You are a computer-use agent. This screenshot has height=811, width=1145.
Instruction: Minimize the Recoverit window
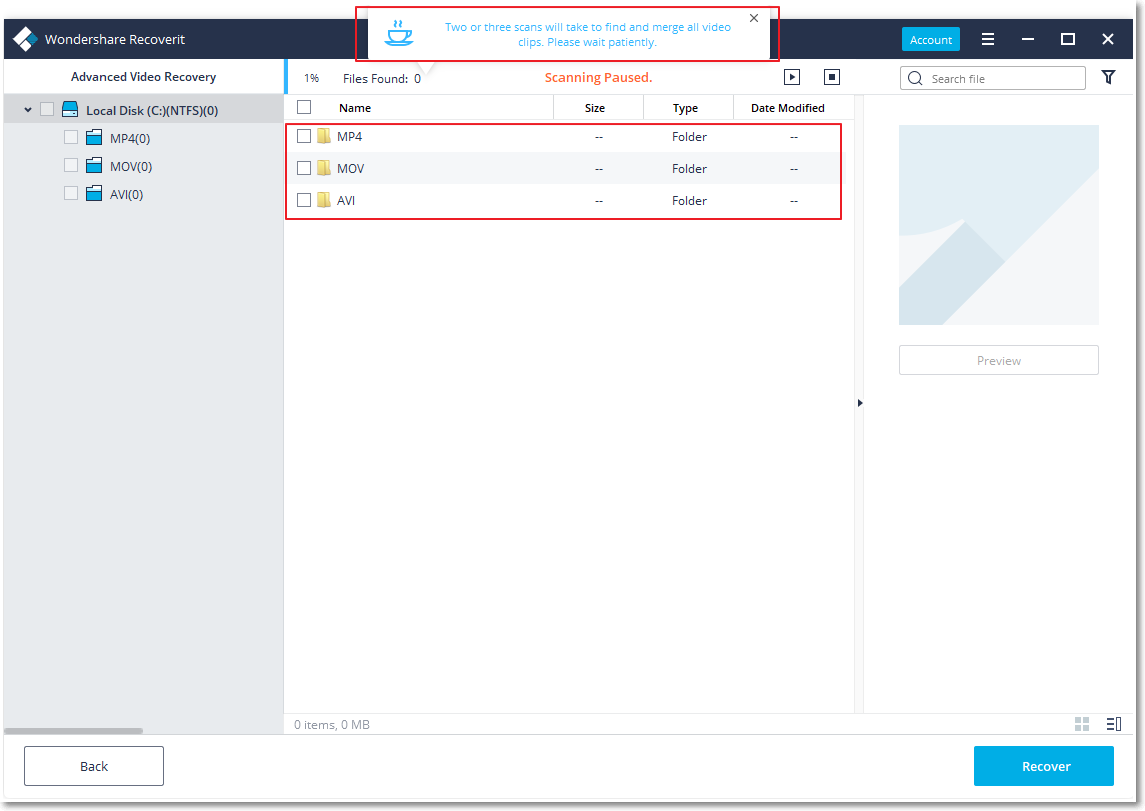(x=1028, y=39)
